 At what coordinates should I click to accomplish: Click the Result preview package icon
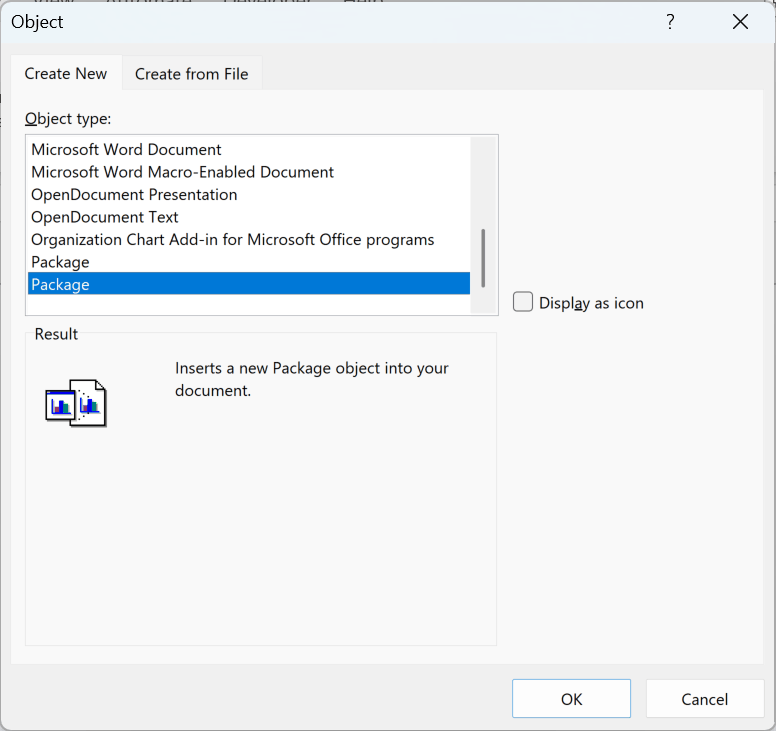(76, 403)
